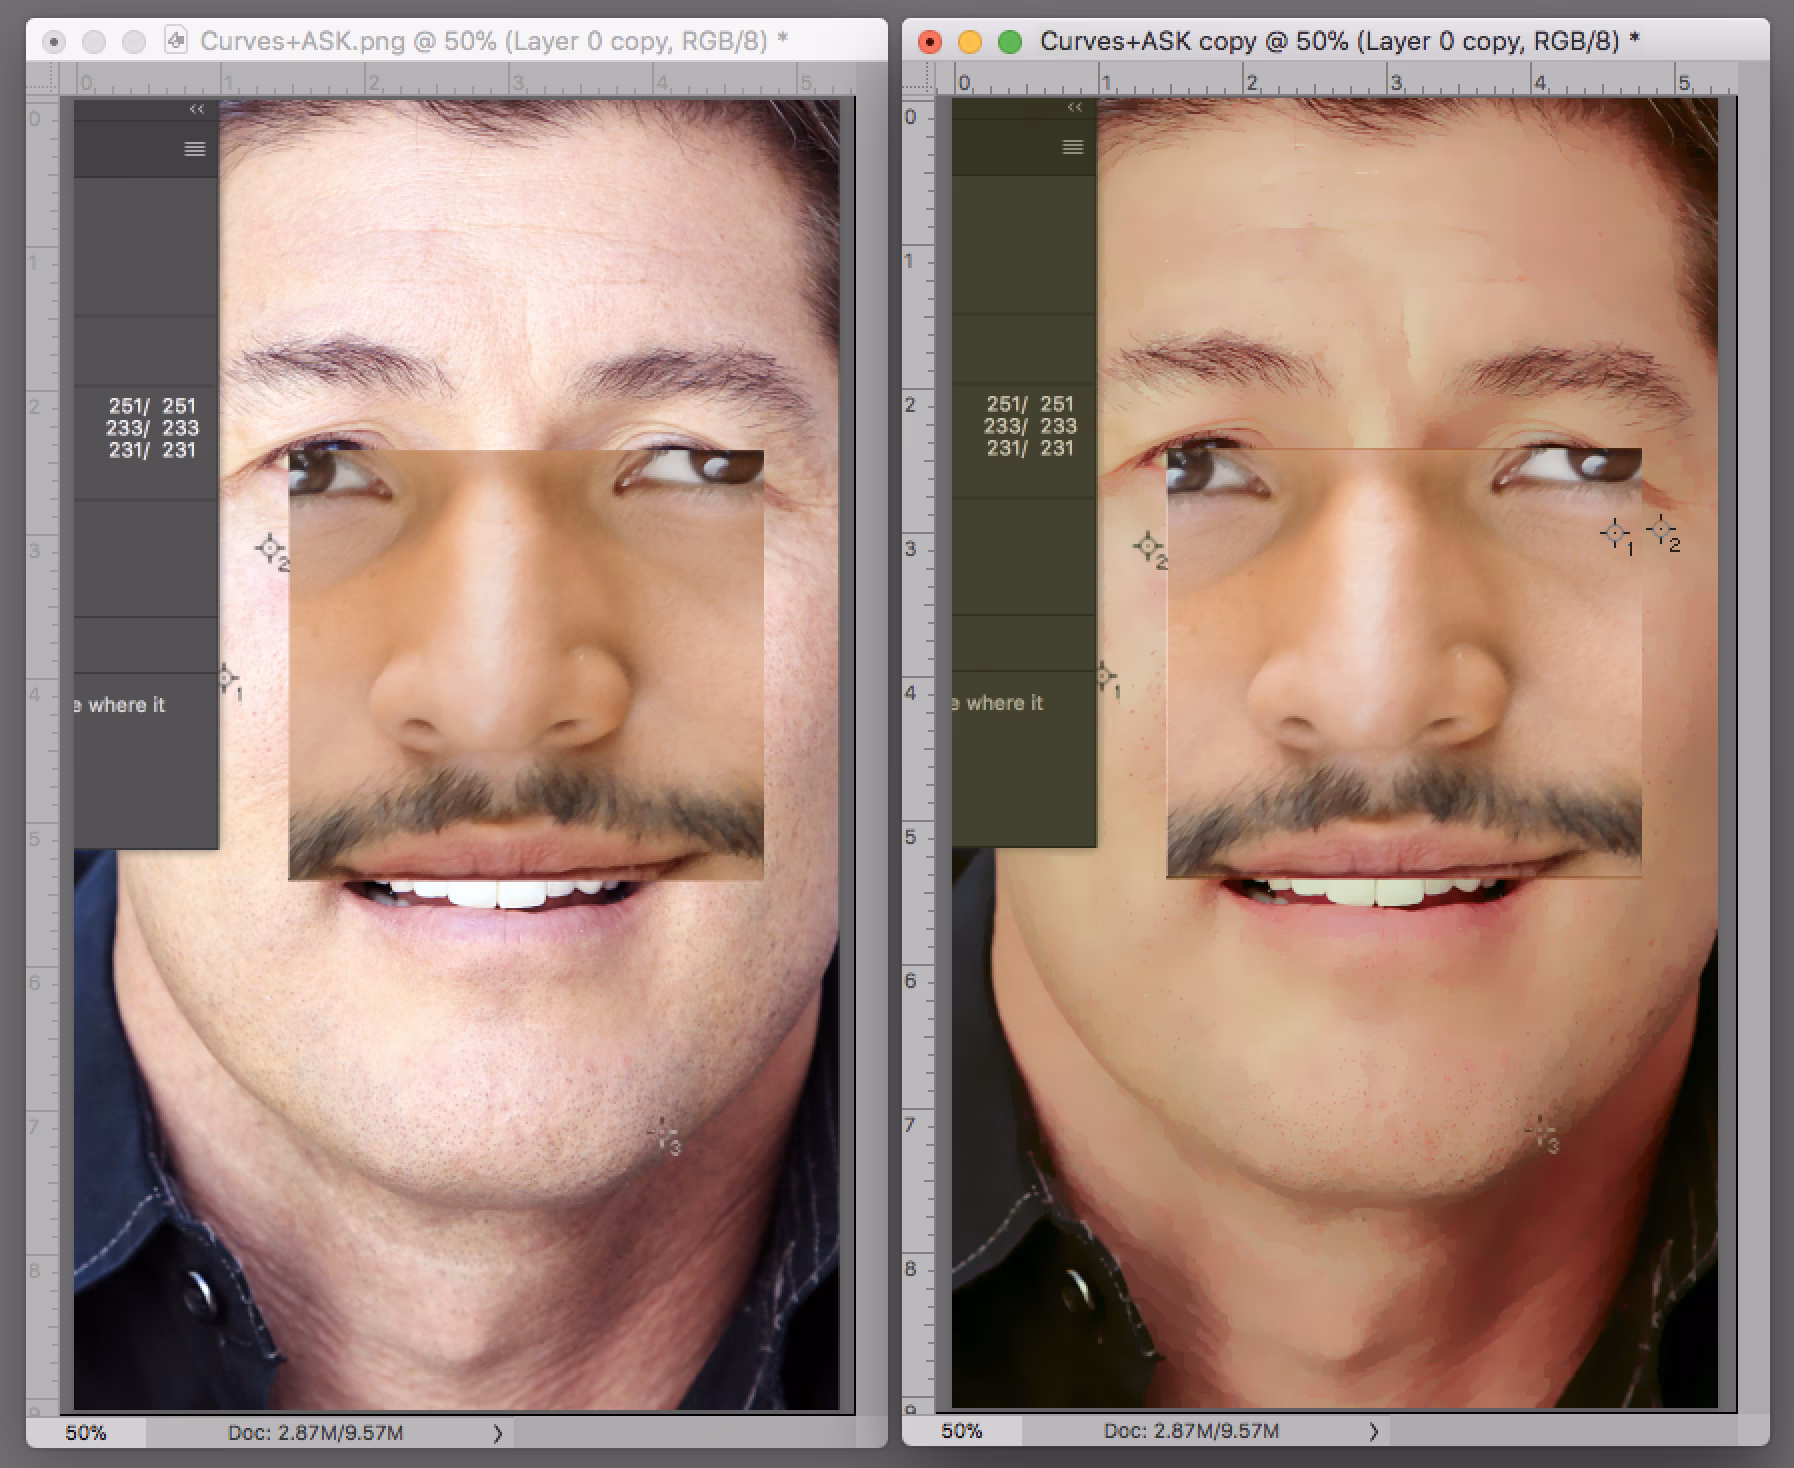Open the status bar options chevron, left window
The width and height of the screenshot is (1794, 1468).
pos(497,1433)
